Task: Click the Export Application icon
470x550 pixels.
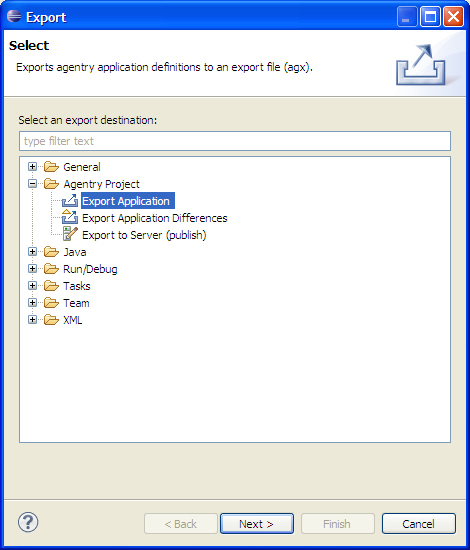Action: pyautogui.click(x=70, y=201)
